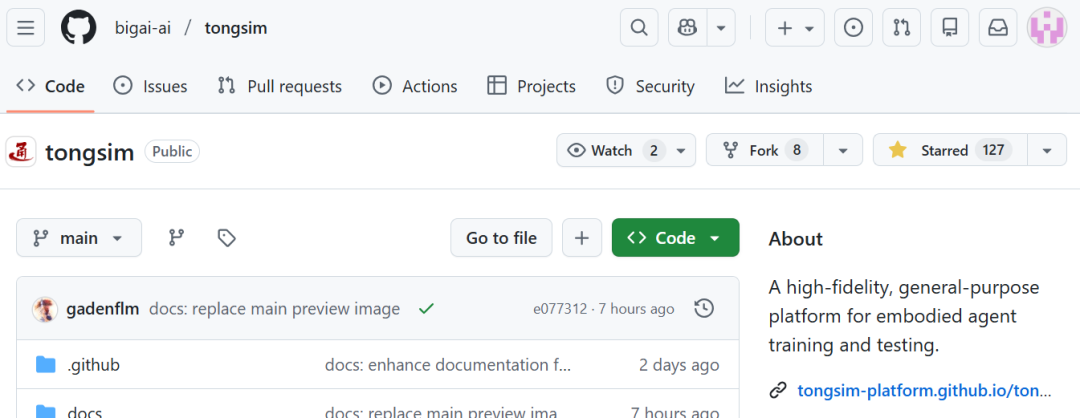Click the Go to file button
Screen dimensions: 1080x418
(x=501, y=238)
